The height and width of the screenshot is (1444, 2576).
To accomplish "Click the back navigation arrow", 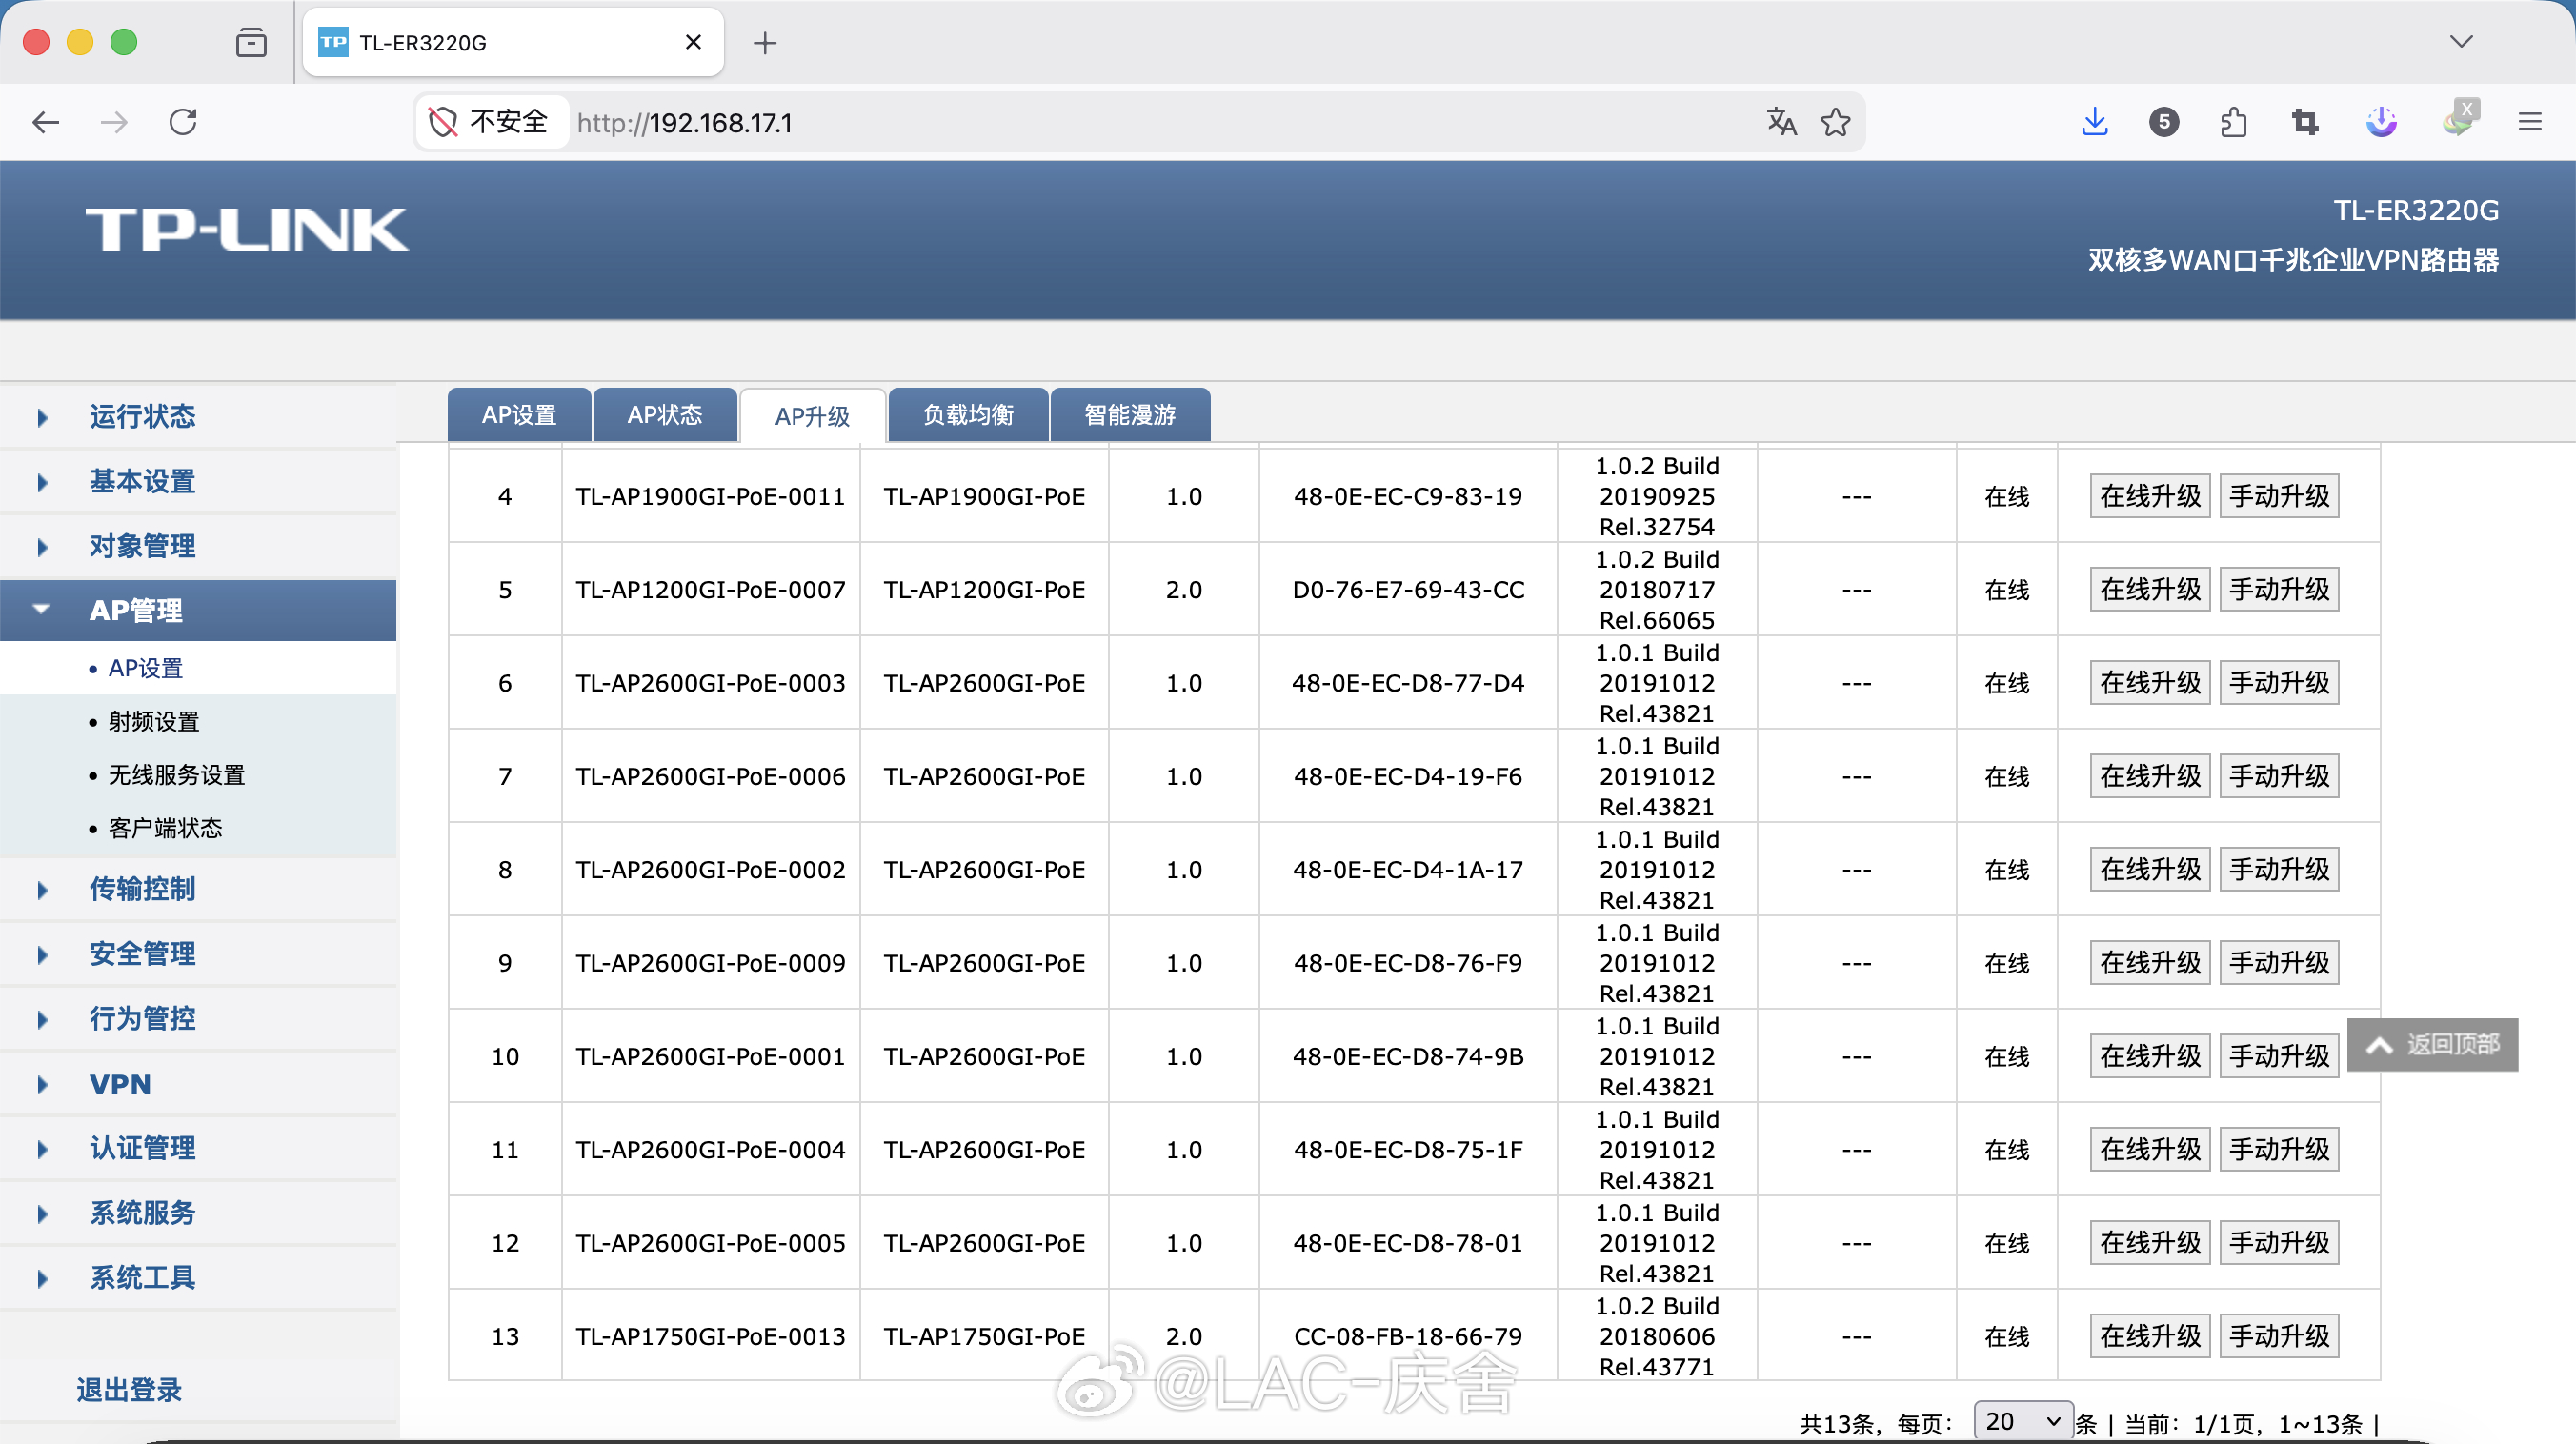I will 46,122.
